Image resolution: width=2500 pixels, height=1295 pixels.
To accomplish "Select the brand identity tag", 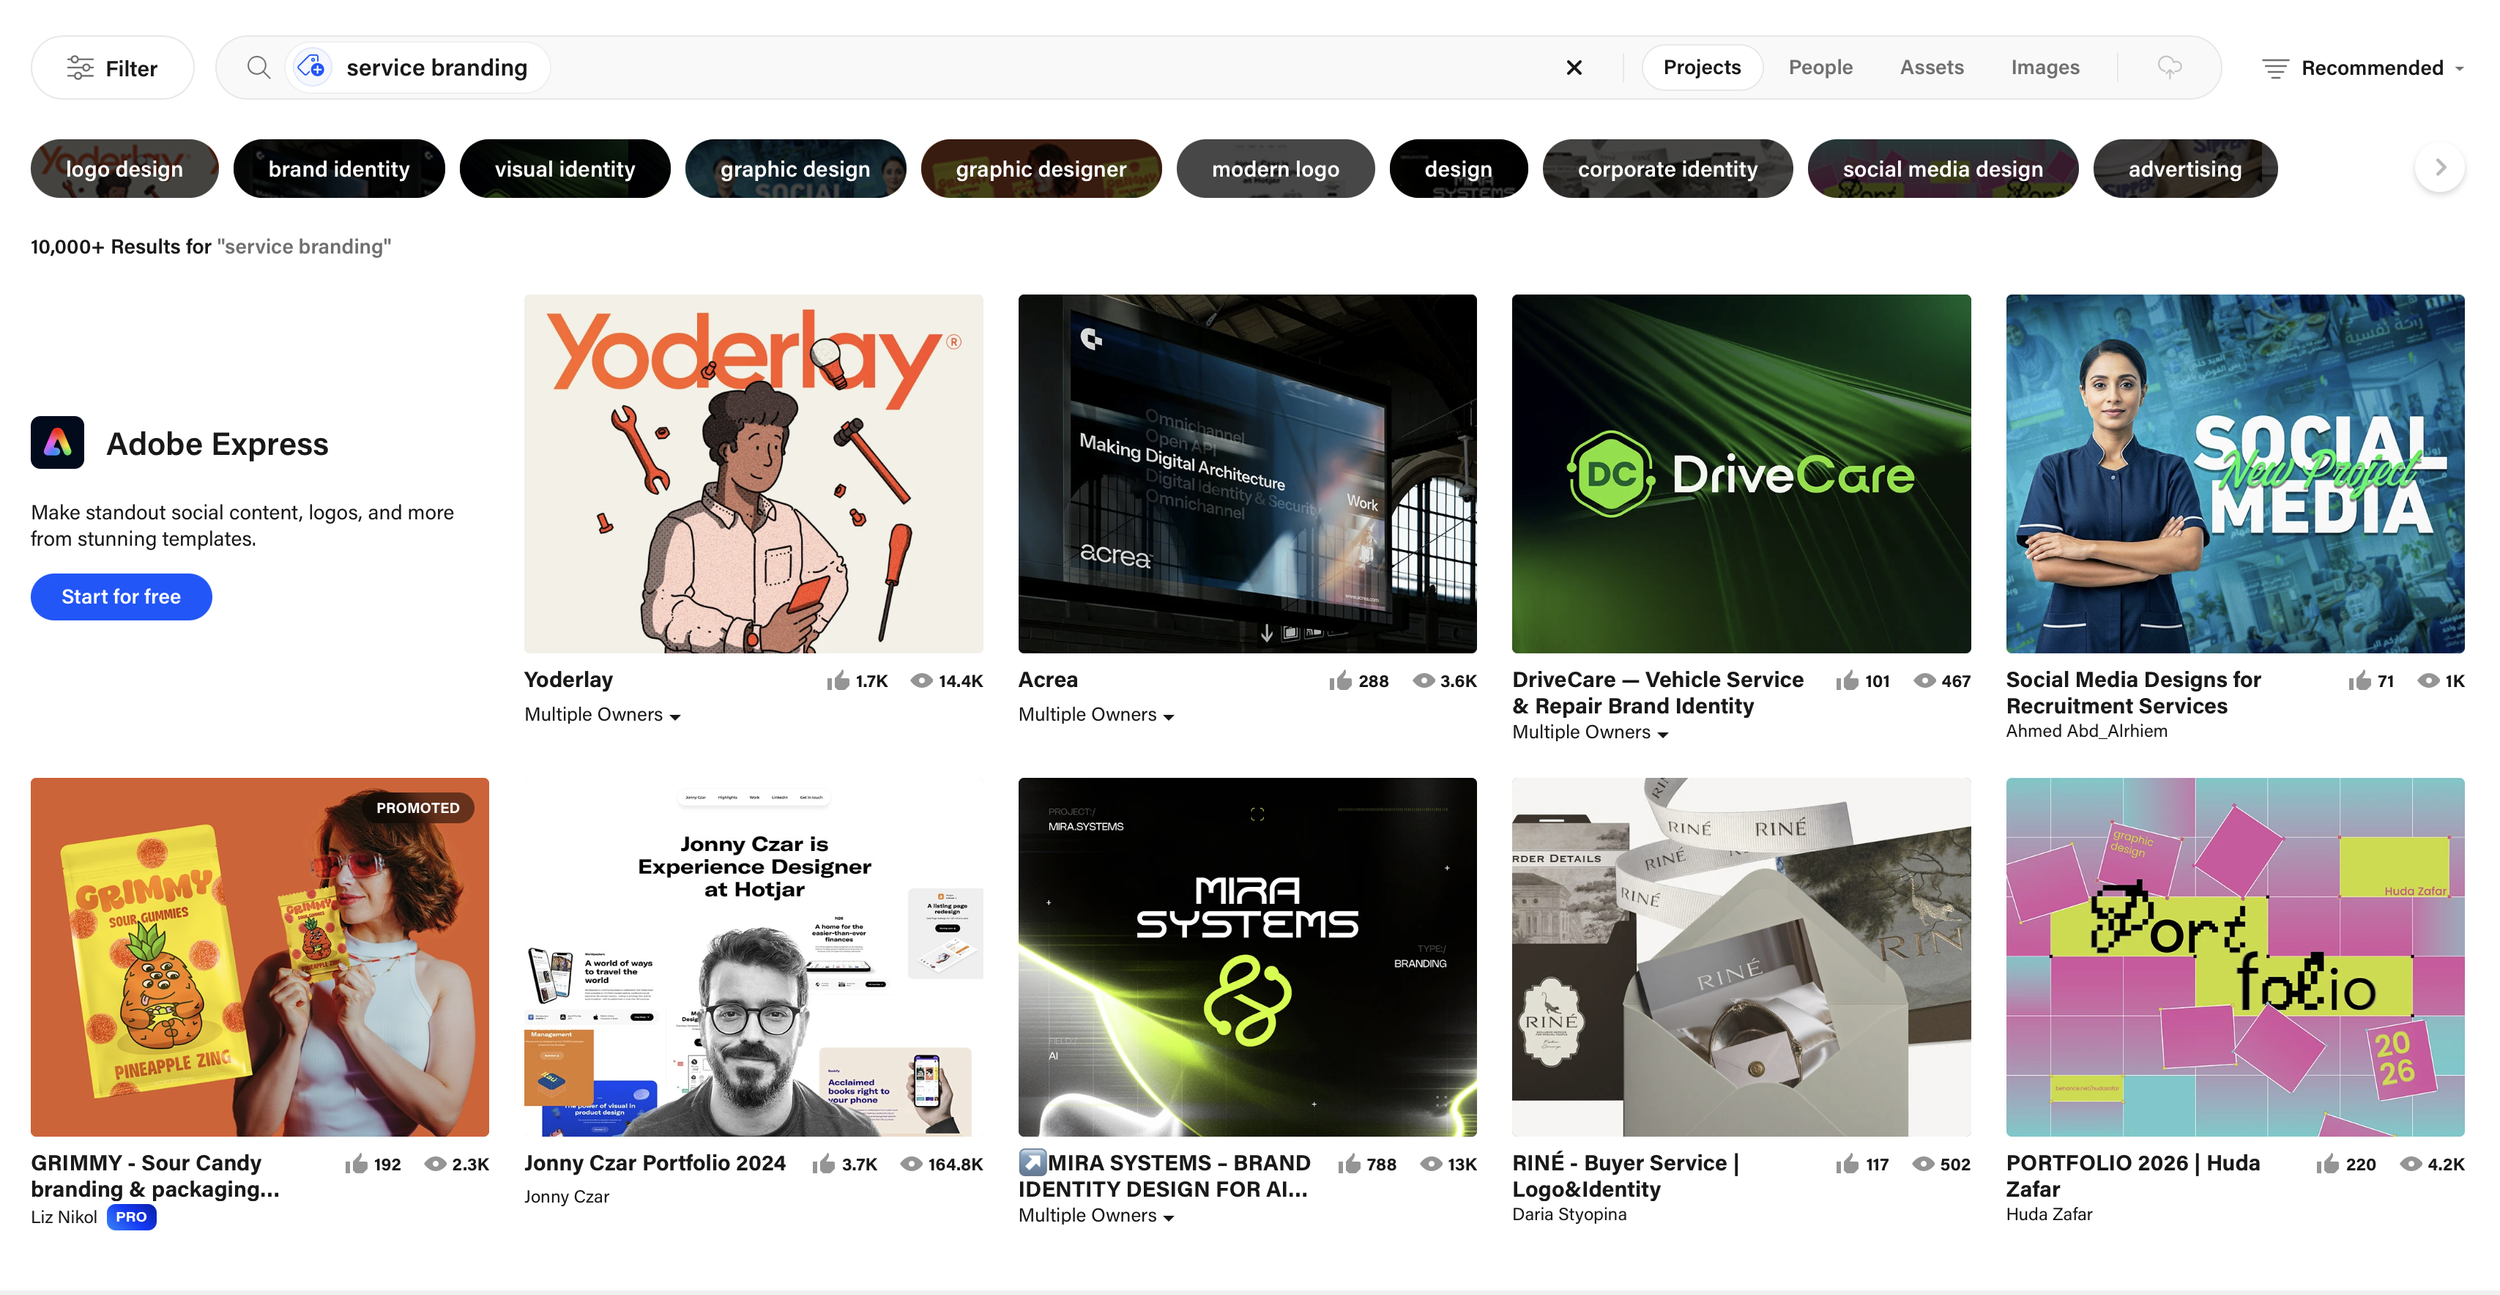I will (339, 169).
